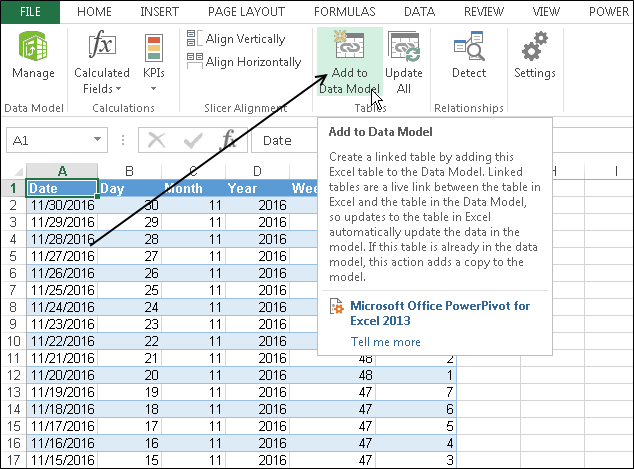Viewport: 634px width, 469px height.
Task: Select row 10 header
Action: click(13, 341)
